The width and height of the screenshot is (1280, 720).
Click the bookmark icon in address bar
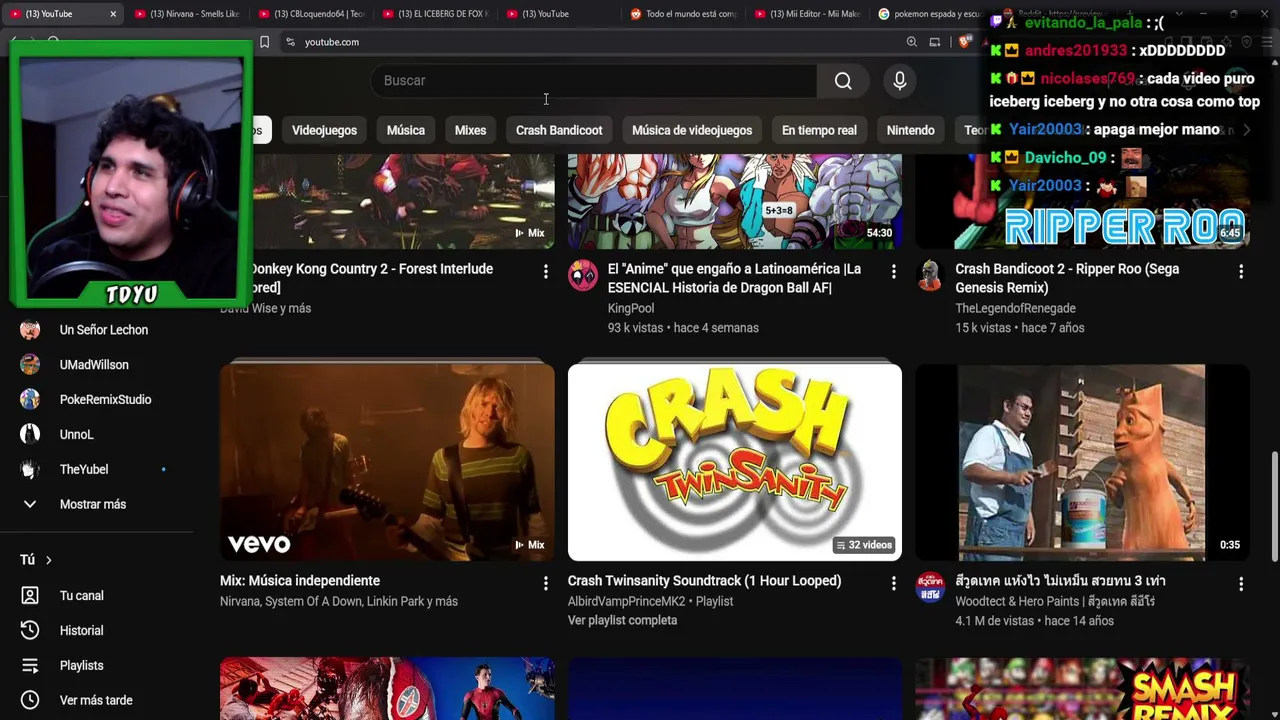[x=264, y=42]
